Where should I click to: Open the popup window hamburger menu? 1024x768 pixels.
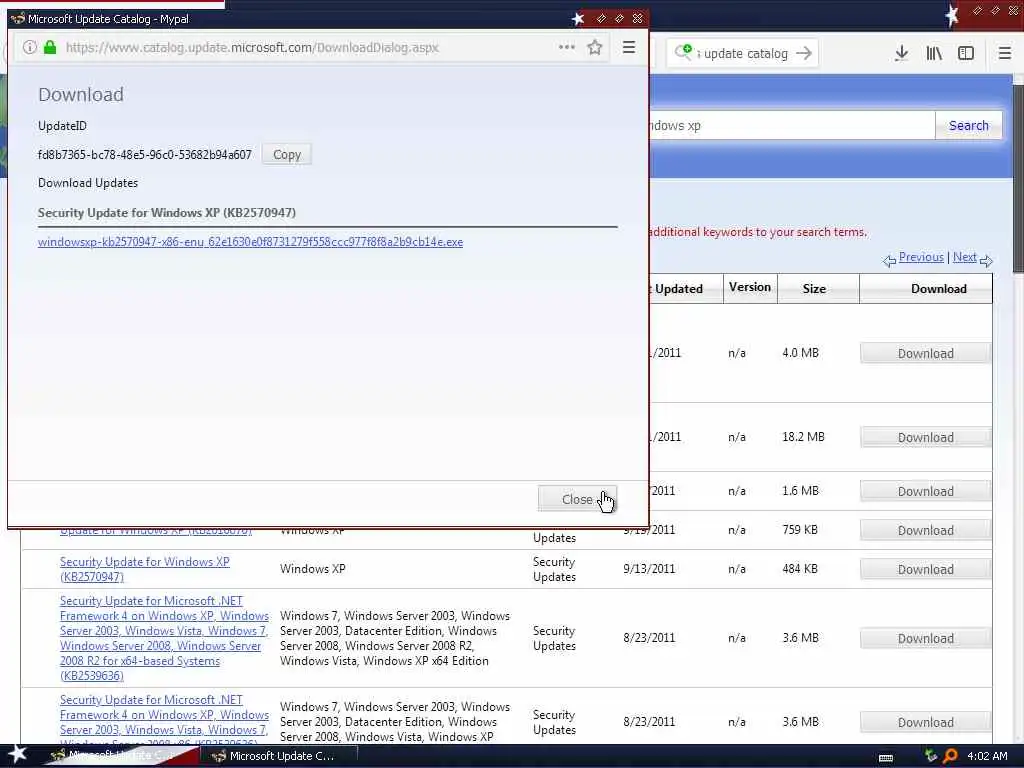coord(629,47)
